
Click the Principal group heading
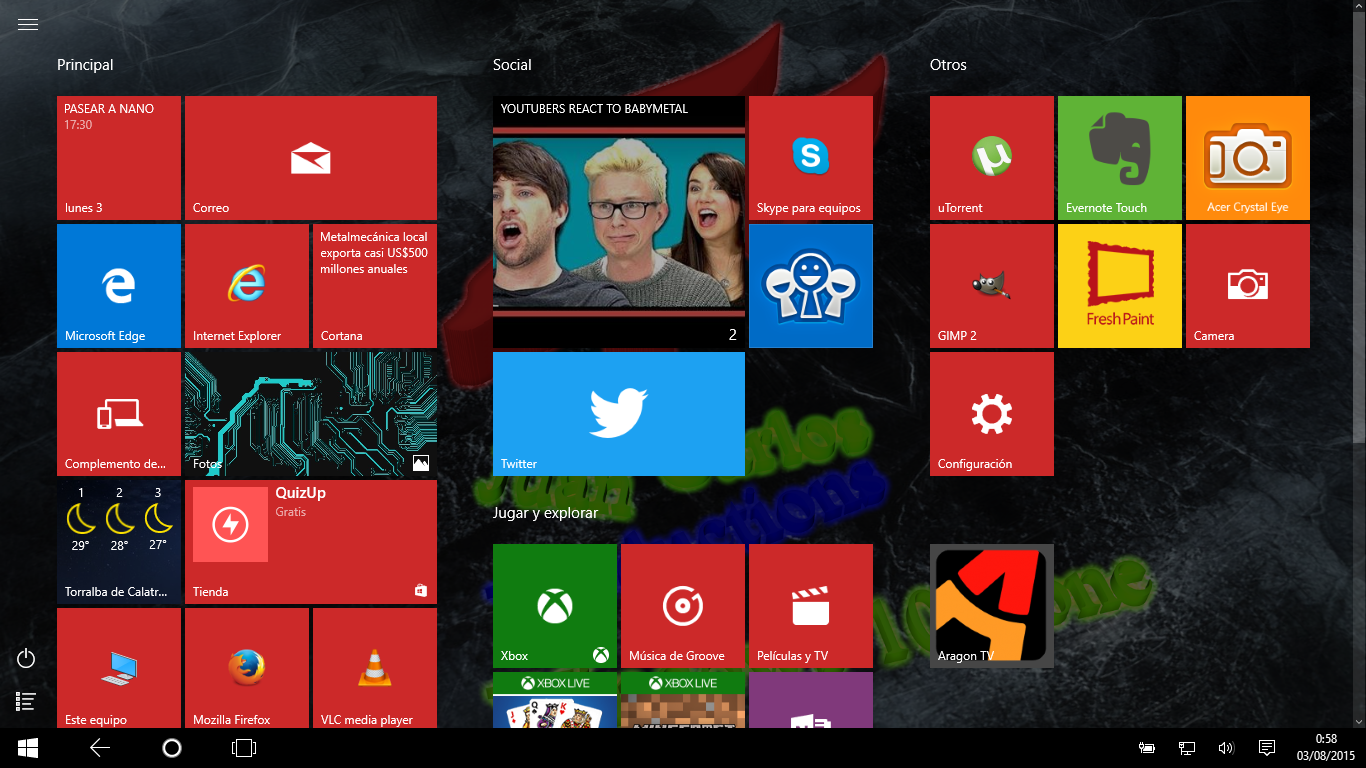click(x=85, y=65)
